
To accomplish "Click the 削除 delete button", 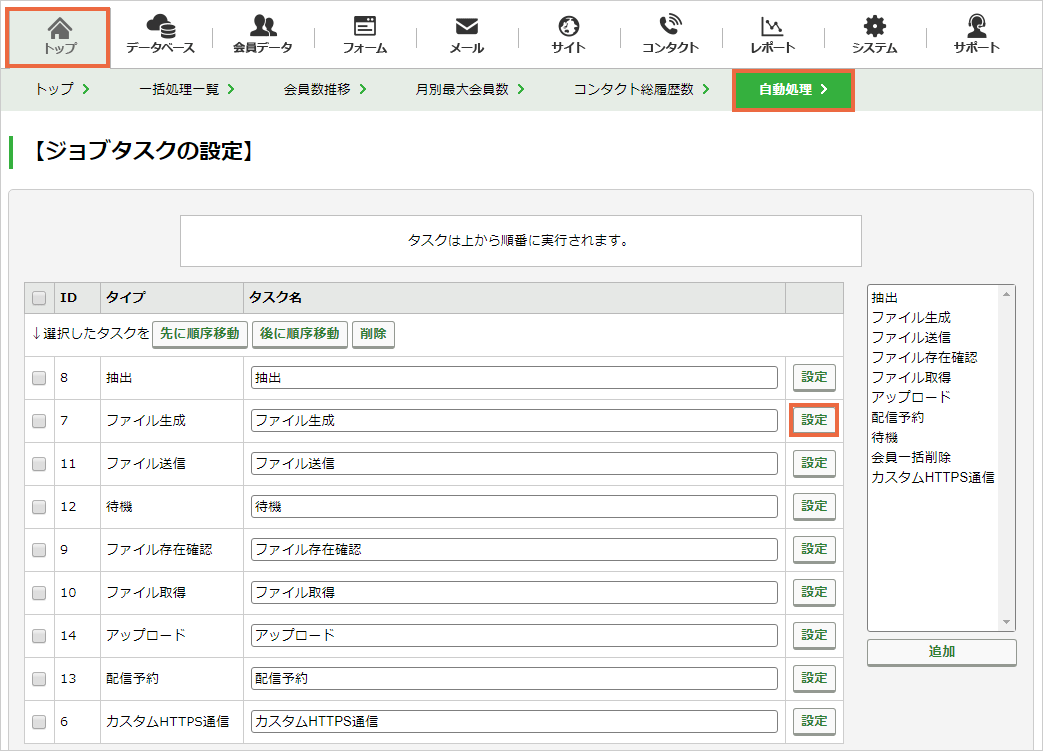I will [373, 334].
